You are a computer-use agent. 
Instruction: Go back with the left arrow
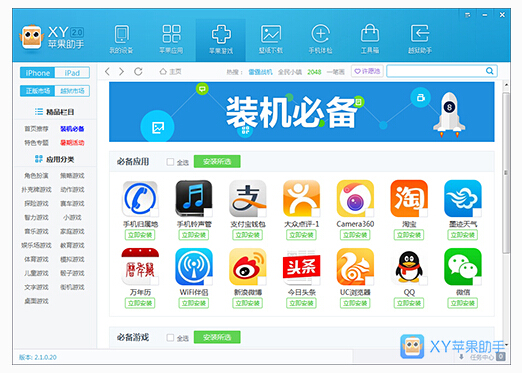pos(107,71)
